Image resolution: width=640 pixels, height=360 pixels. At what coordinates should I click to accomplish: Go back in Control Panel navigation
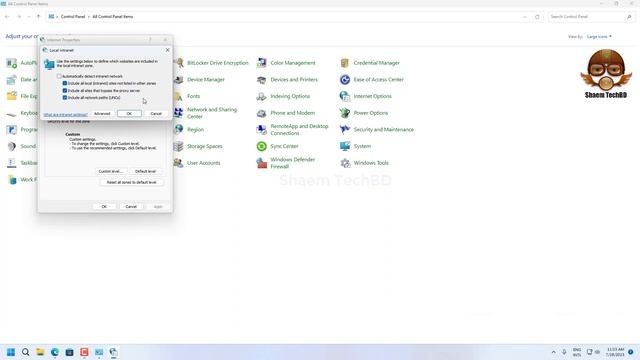pos(7,17)
